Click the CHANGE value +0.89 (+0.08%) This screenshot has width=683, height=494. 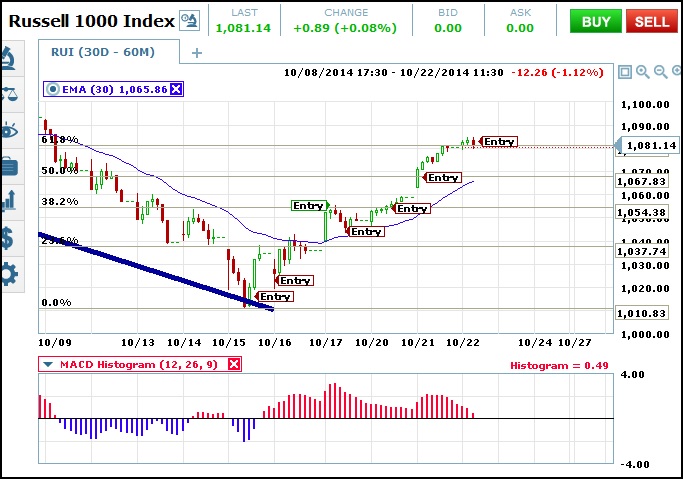(x=345, y=28)
